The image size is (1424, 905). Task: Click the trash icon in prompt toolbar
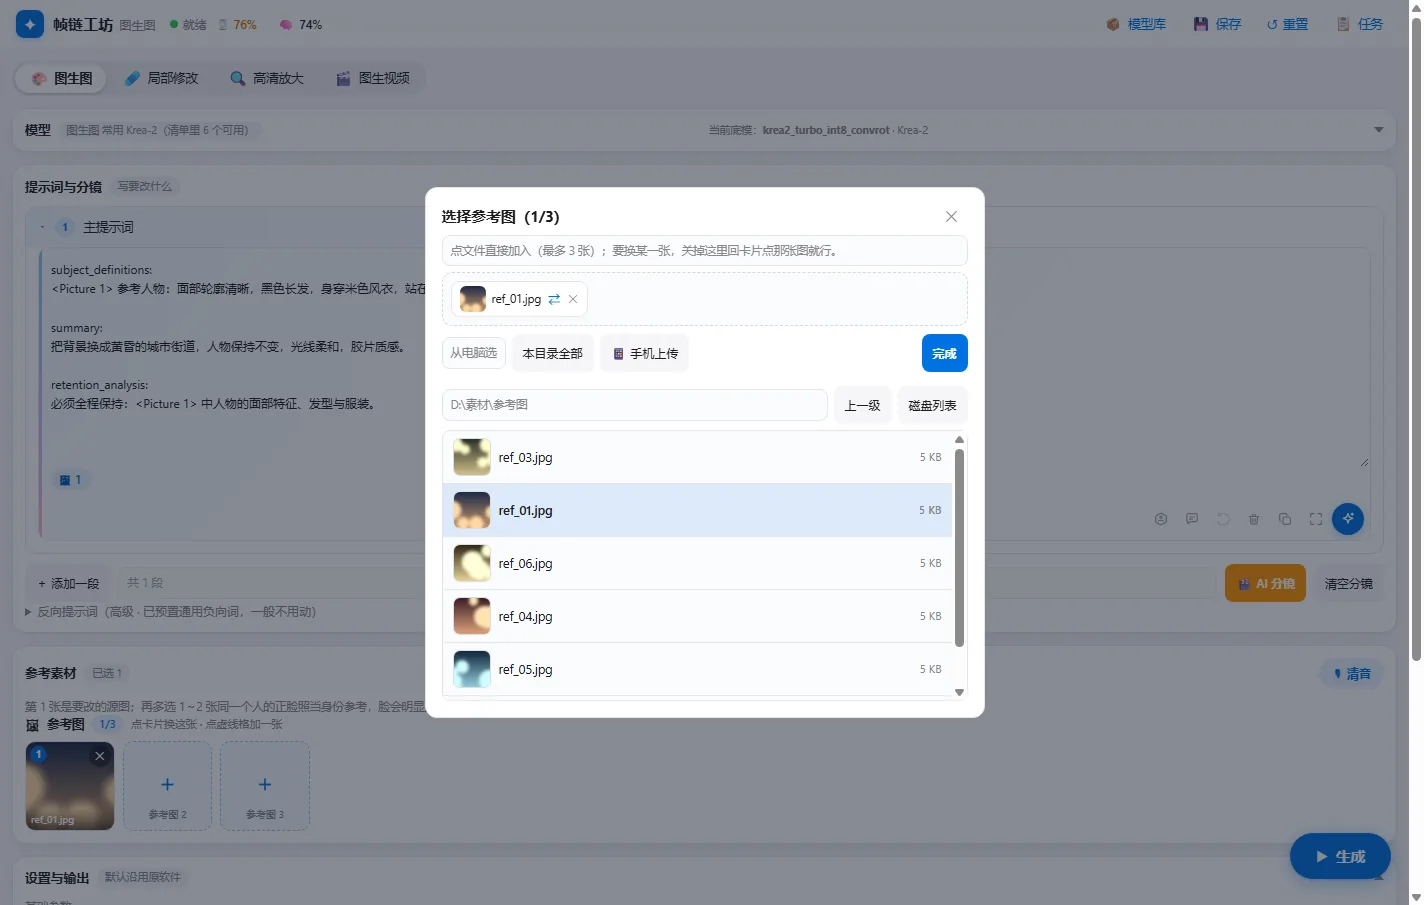[x=1254, y=519]
